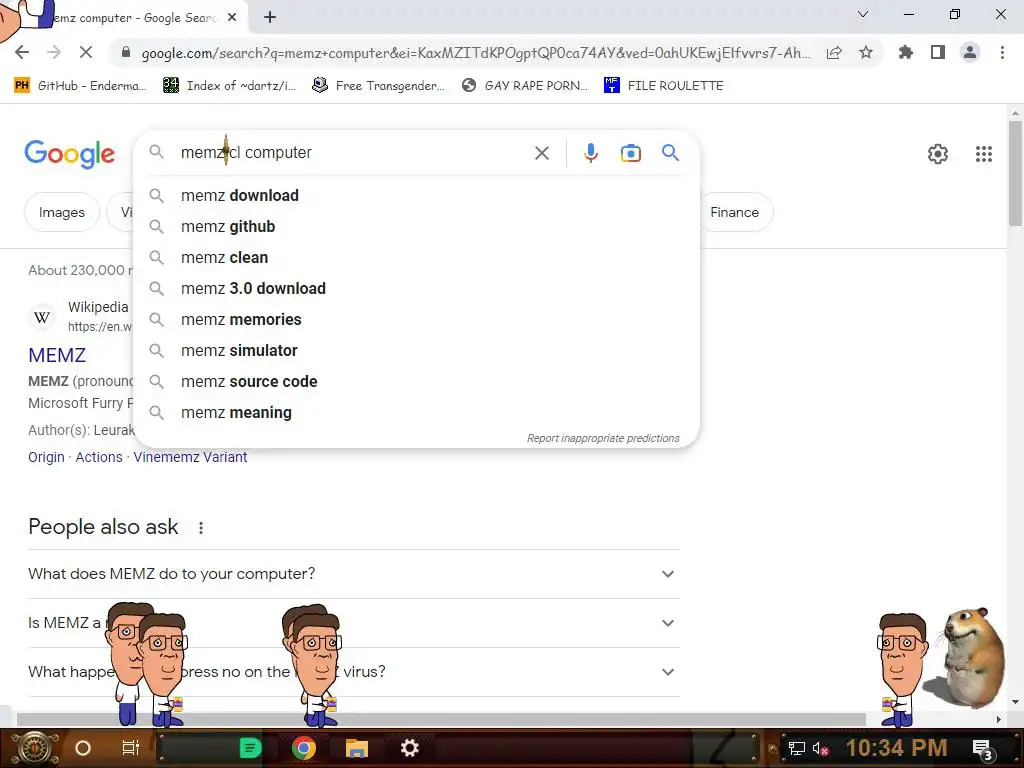The height and width of the screenshot is (768, 1024).
Task: Open MEMZ Wikipedia result title
Action: 57,355
